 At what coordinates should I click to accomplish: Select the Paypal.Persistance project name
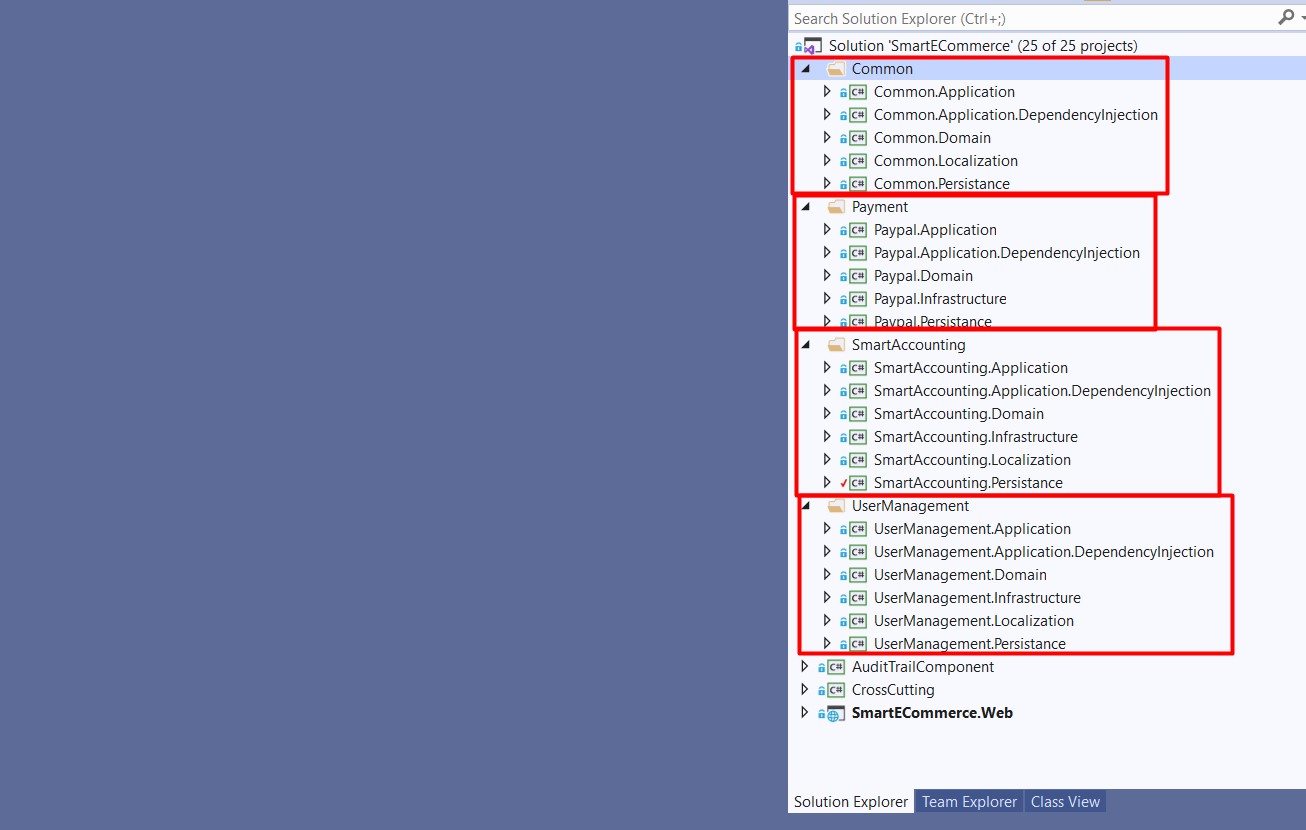coord(933,322)
